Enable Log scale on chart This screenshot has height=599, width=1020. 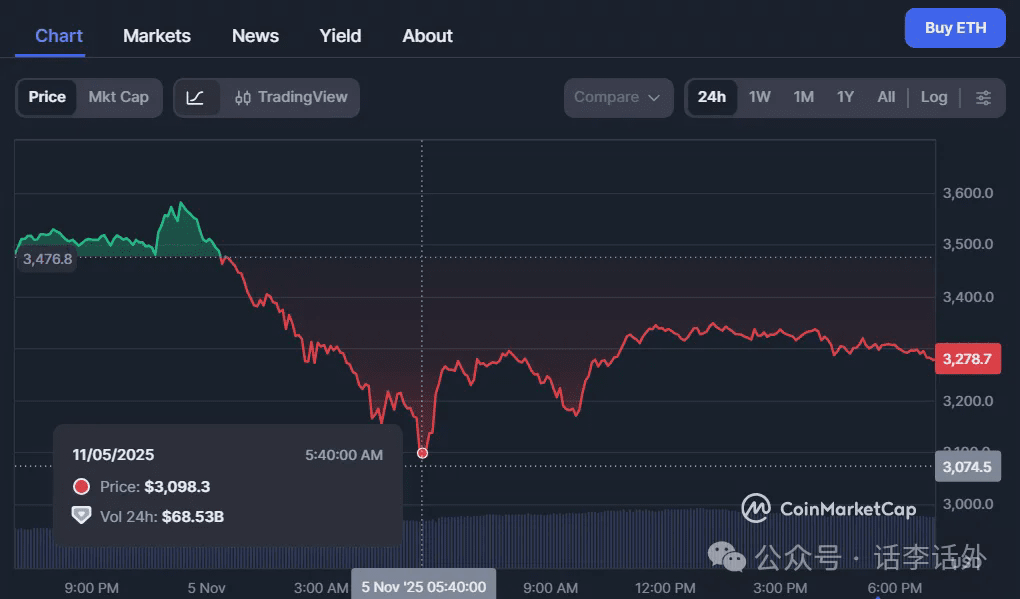coord(933,98)
